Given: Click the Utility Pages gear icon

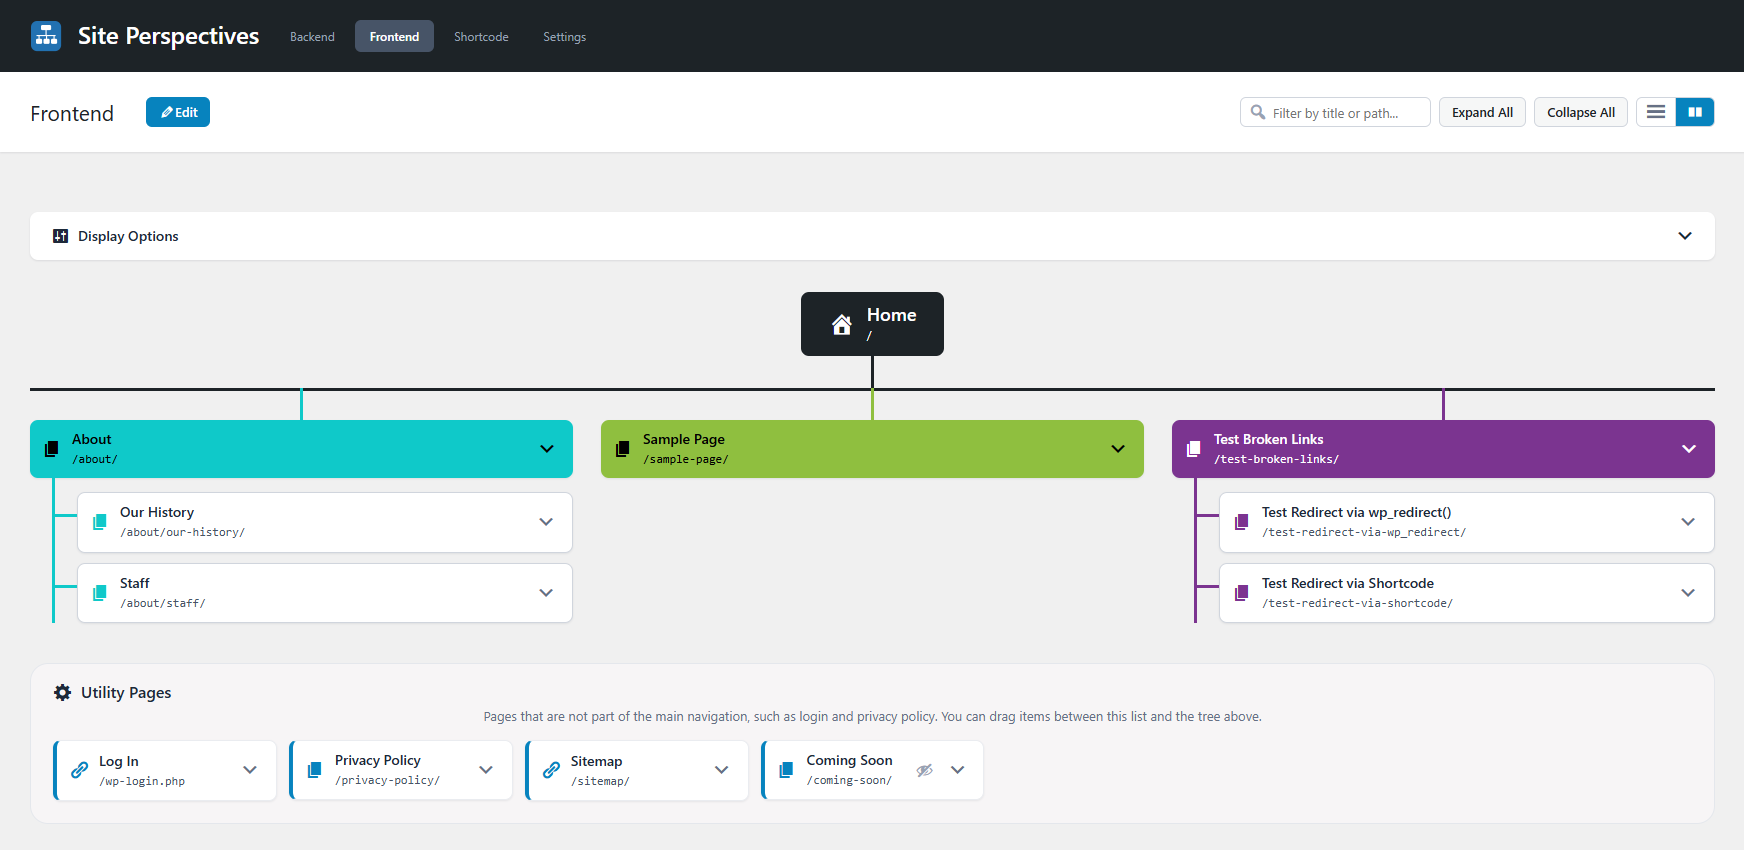Looking at the screenshot, I should point(62,692).
